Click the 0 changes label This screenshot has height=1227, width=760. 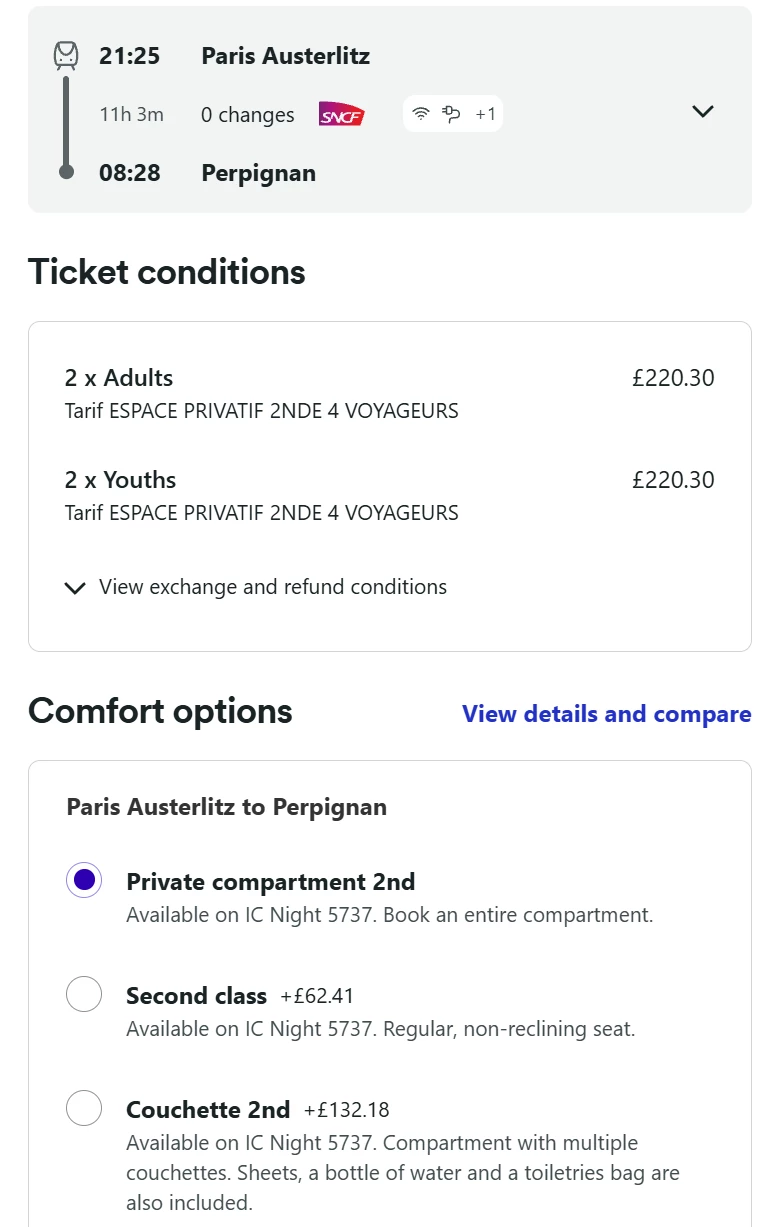coord(247,115)
